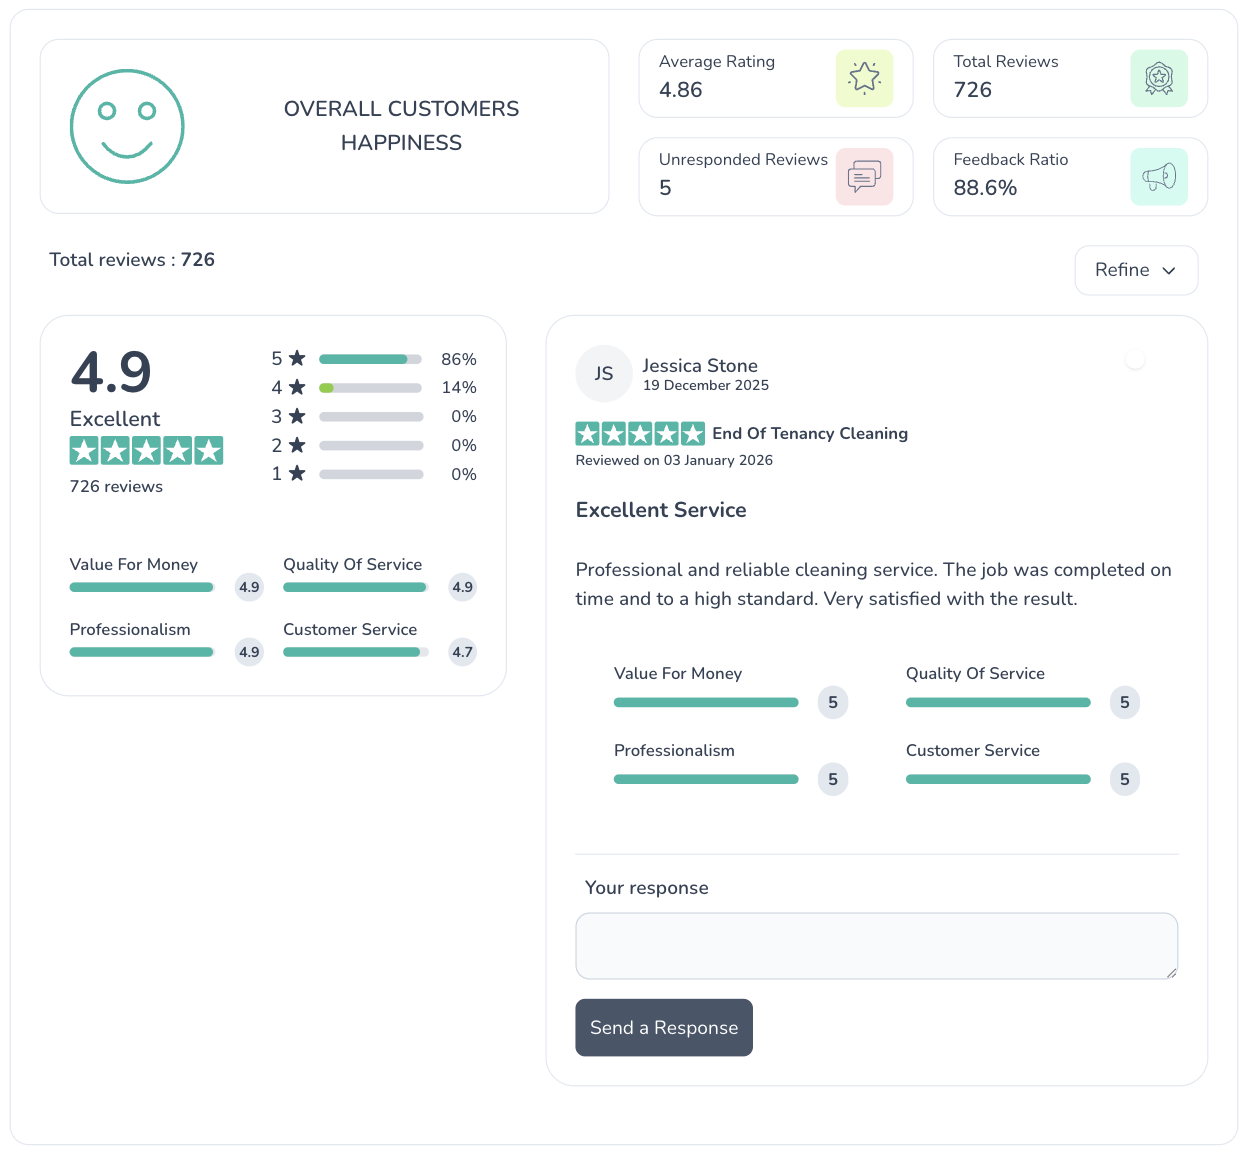1250x1154 pixels.
Task: Click the reviewer name Jessica Stone
Action: click(x=700, y=366)
